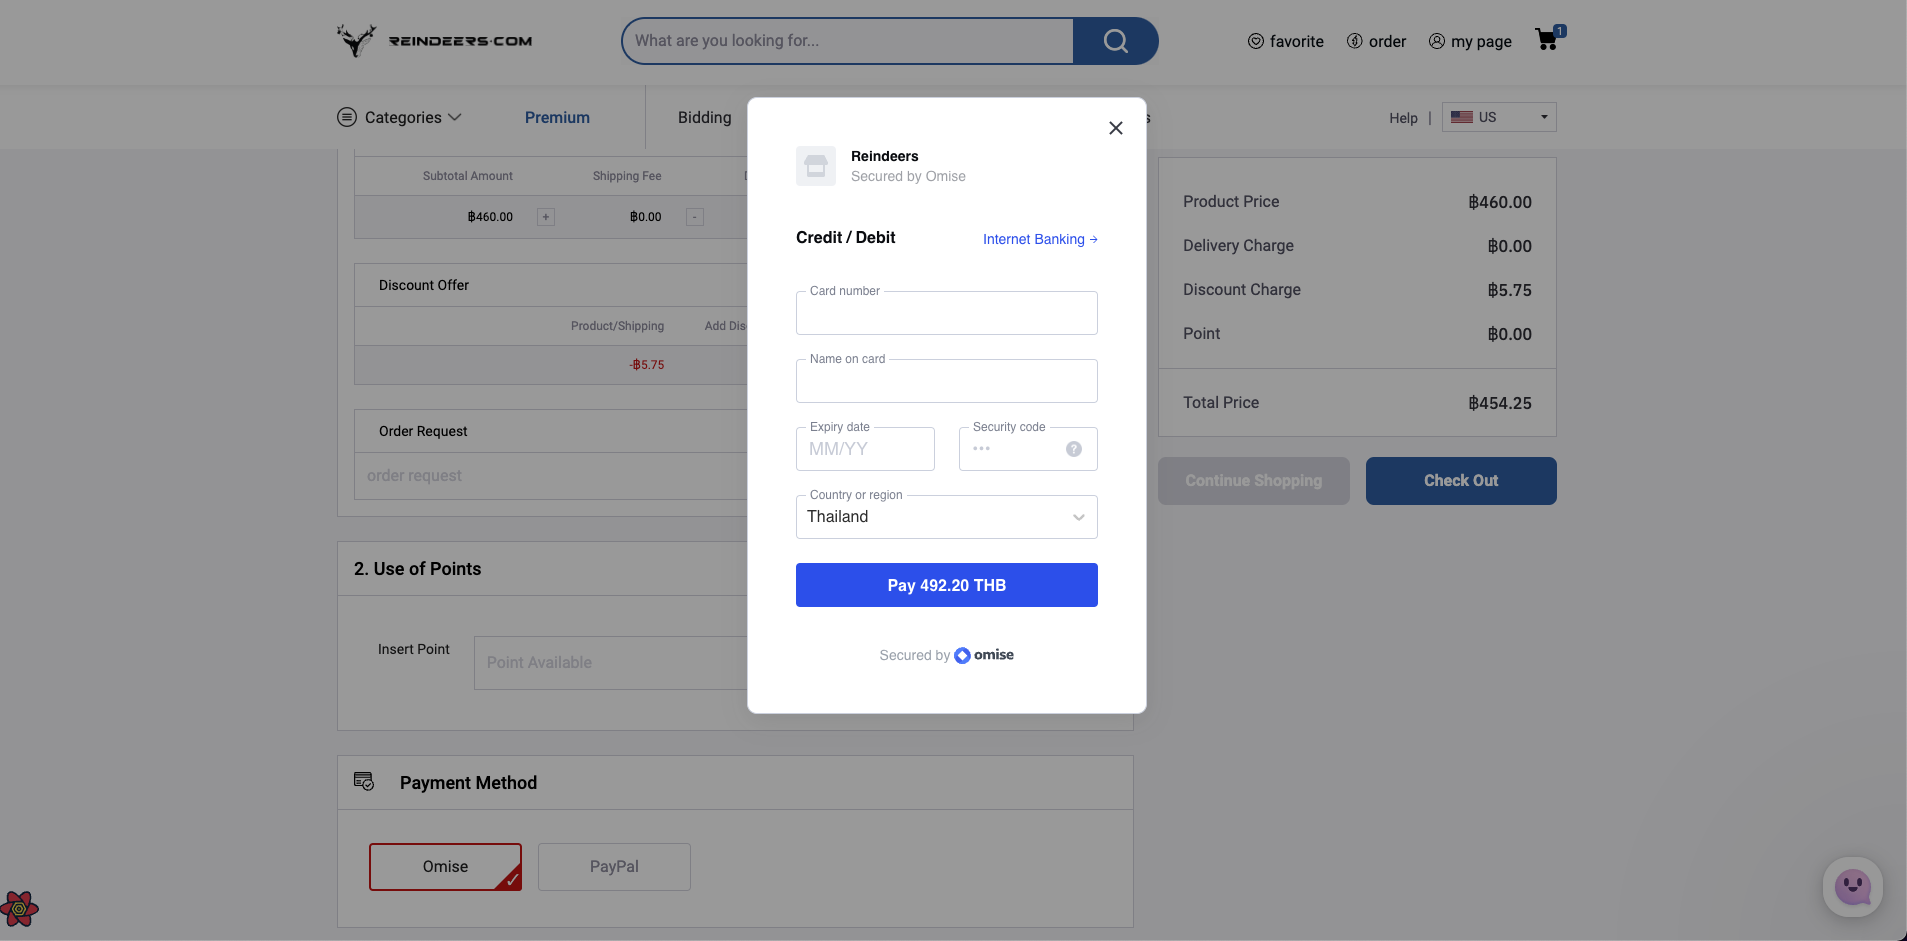Focus the Name on card field
This screenshot has height=941, width=1907.
[947, 381]
